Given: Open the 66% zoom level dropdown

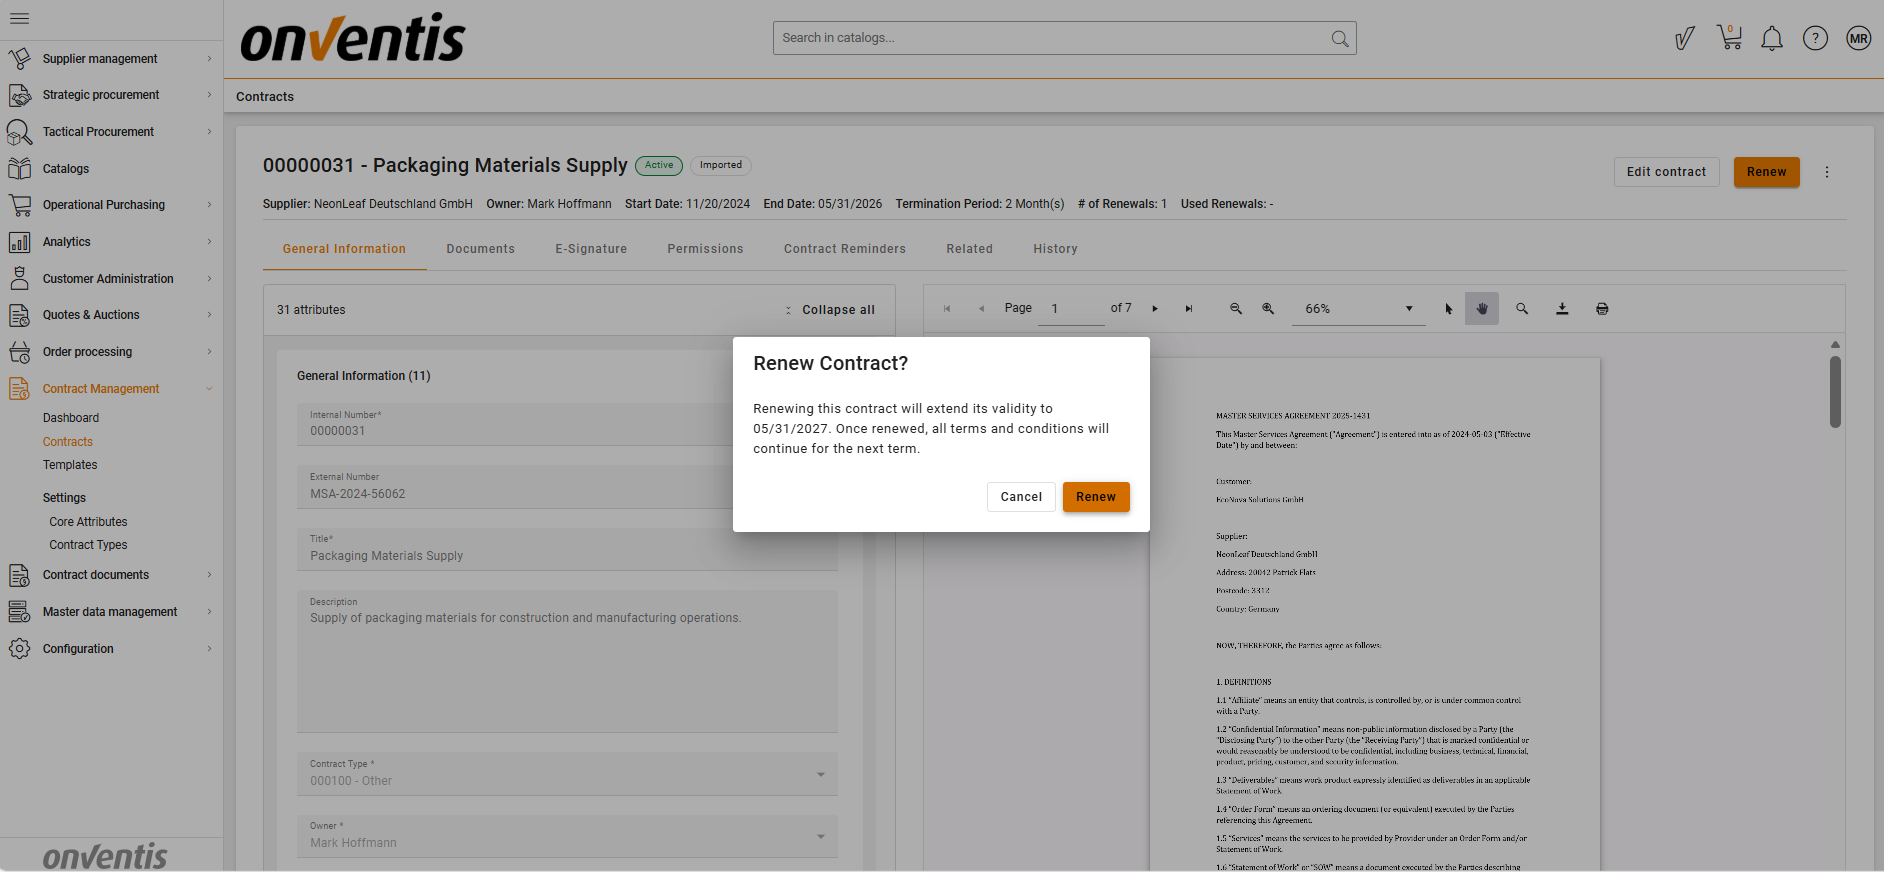Looking at the screenshot, I should point(1358,309).
